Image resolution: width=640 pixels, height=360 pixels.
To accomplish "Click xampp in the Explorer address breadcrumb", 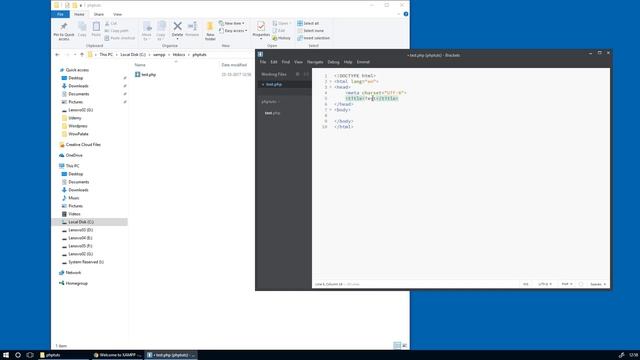I will click(159, 55).
